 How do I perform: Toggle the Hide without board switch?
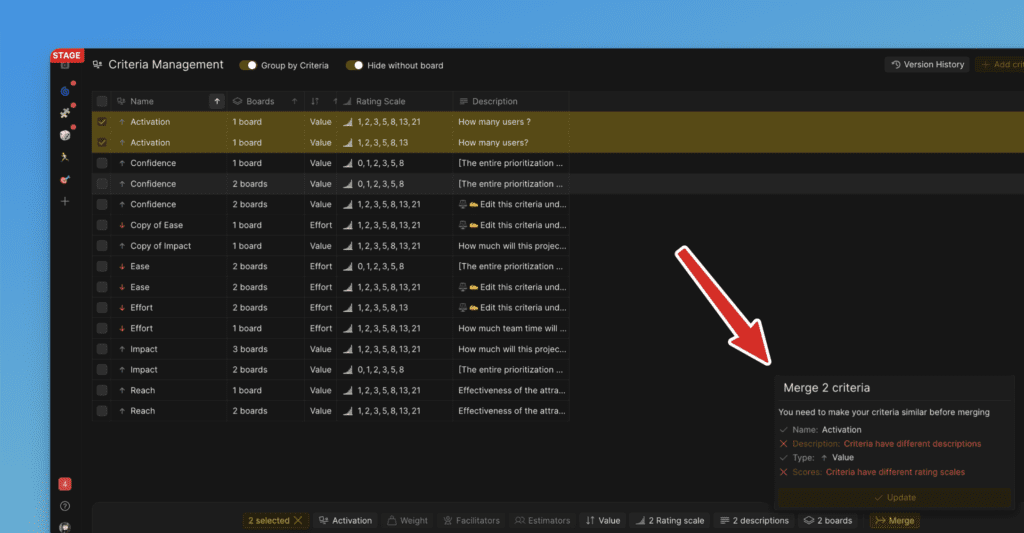(353, 66)
